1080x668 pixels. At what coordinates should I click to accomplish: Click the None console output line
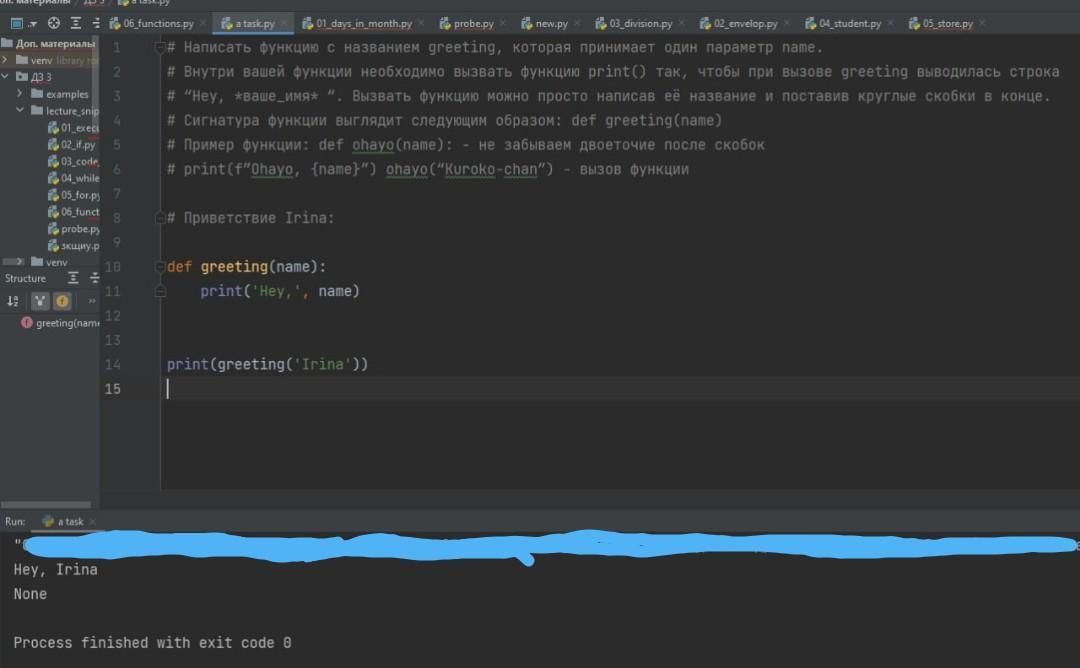pos(30,594)
